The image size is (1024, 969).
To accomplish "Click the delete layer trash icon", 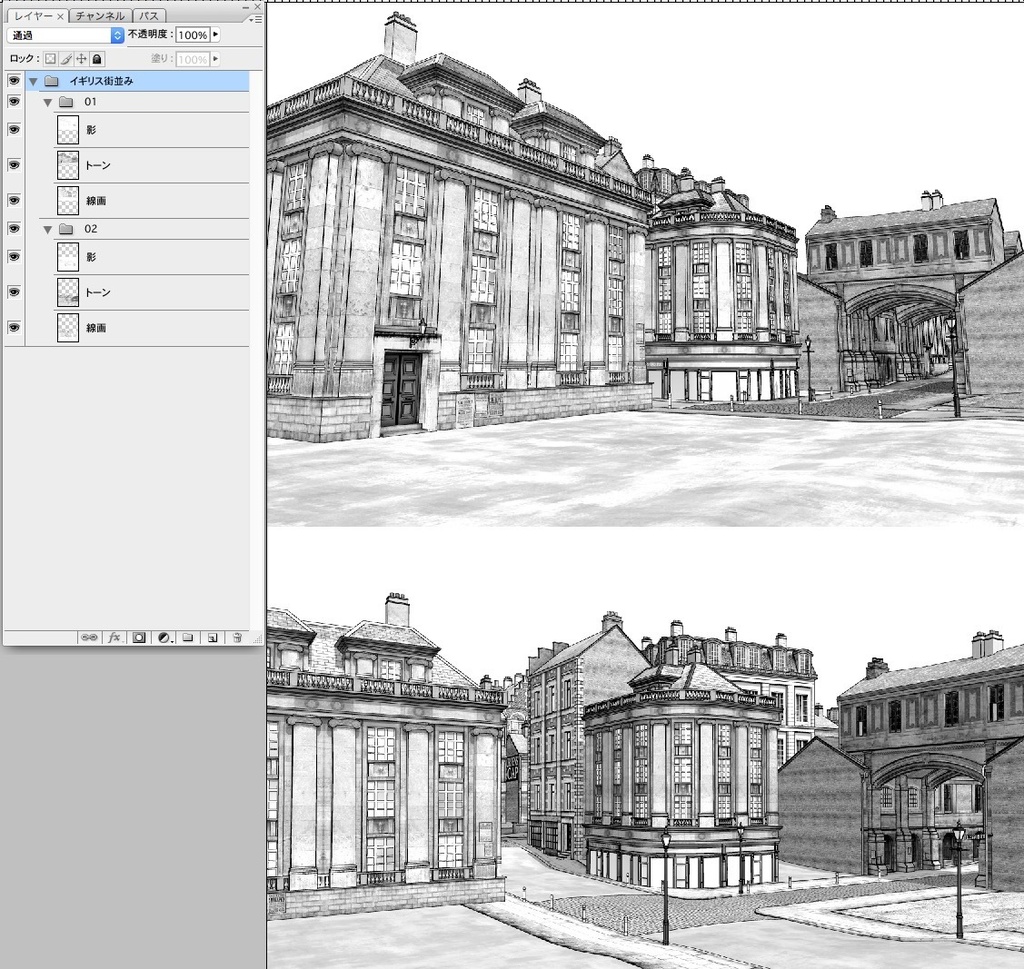I will pos(237,637).
